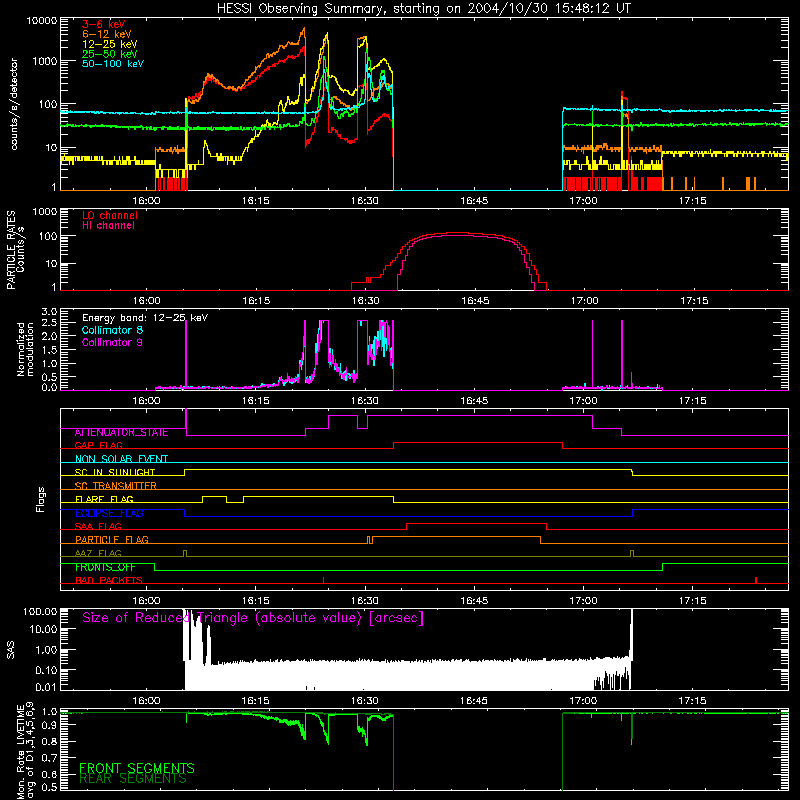Screen dimensions: 800x800
Task: Click the SAA_FLAG label
Action: 98,526
